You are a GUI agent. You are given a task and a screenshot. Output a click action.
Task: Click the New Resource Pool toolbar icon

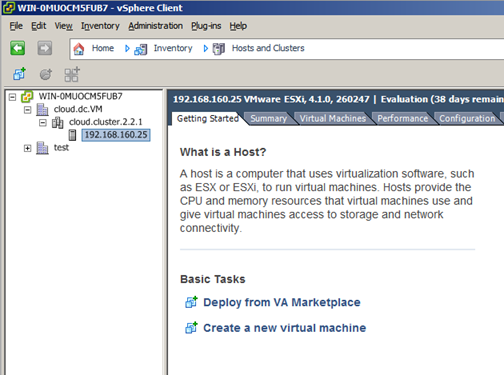pyautogui.click(x=46, y=74)
